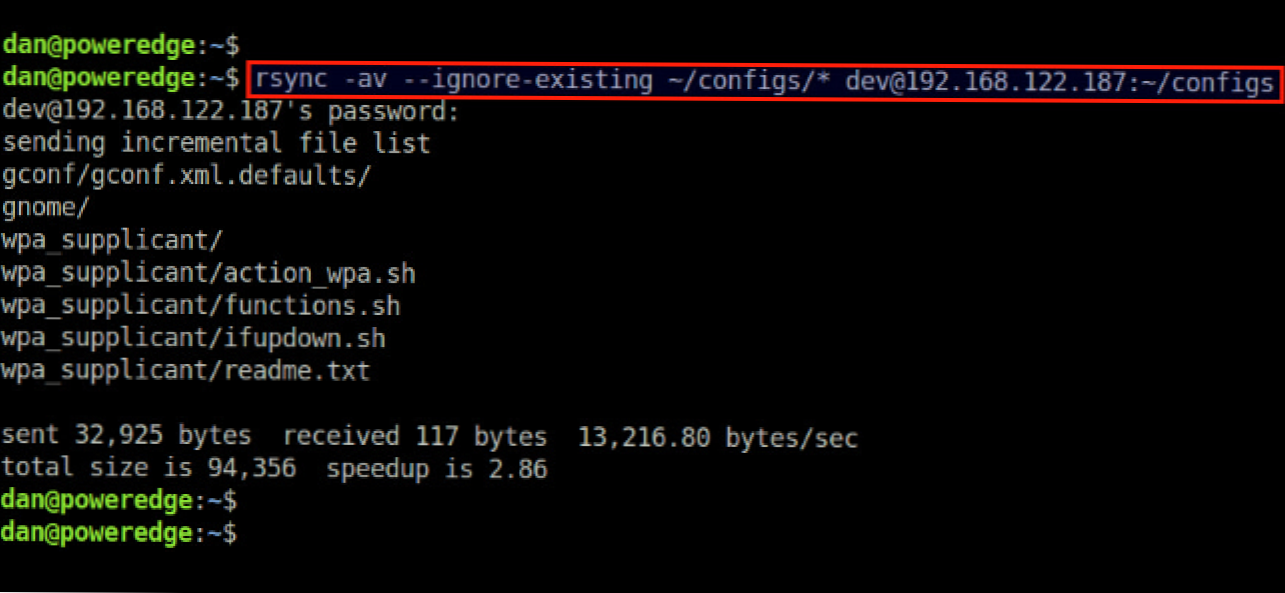Click the 'speedup is 2.86' text
This screenshot has height=593, width=1285.
pos(437,468)
